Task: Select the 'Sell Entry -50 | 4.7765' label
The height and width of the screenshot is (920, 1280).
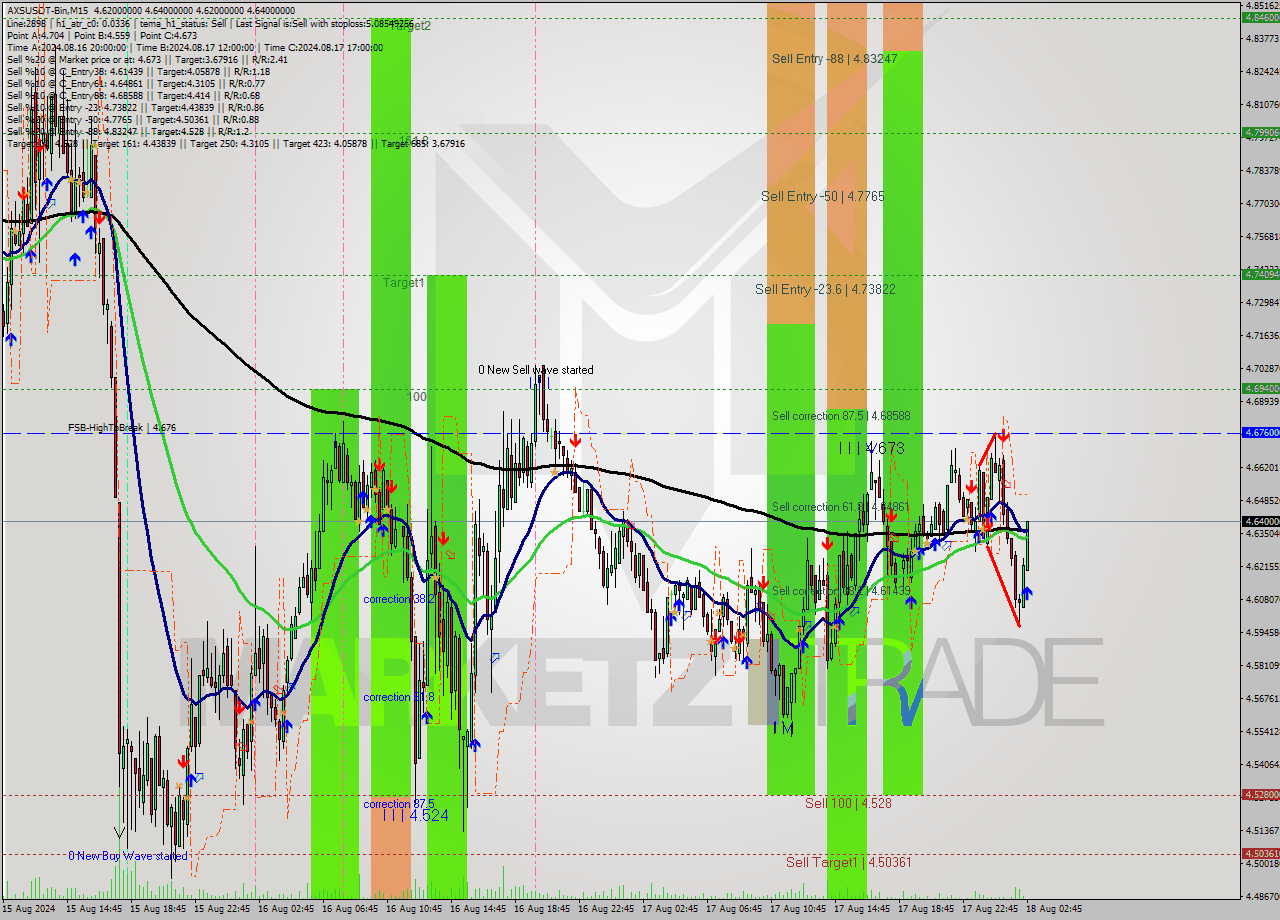Action: click(822, 196)
